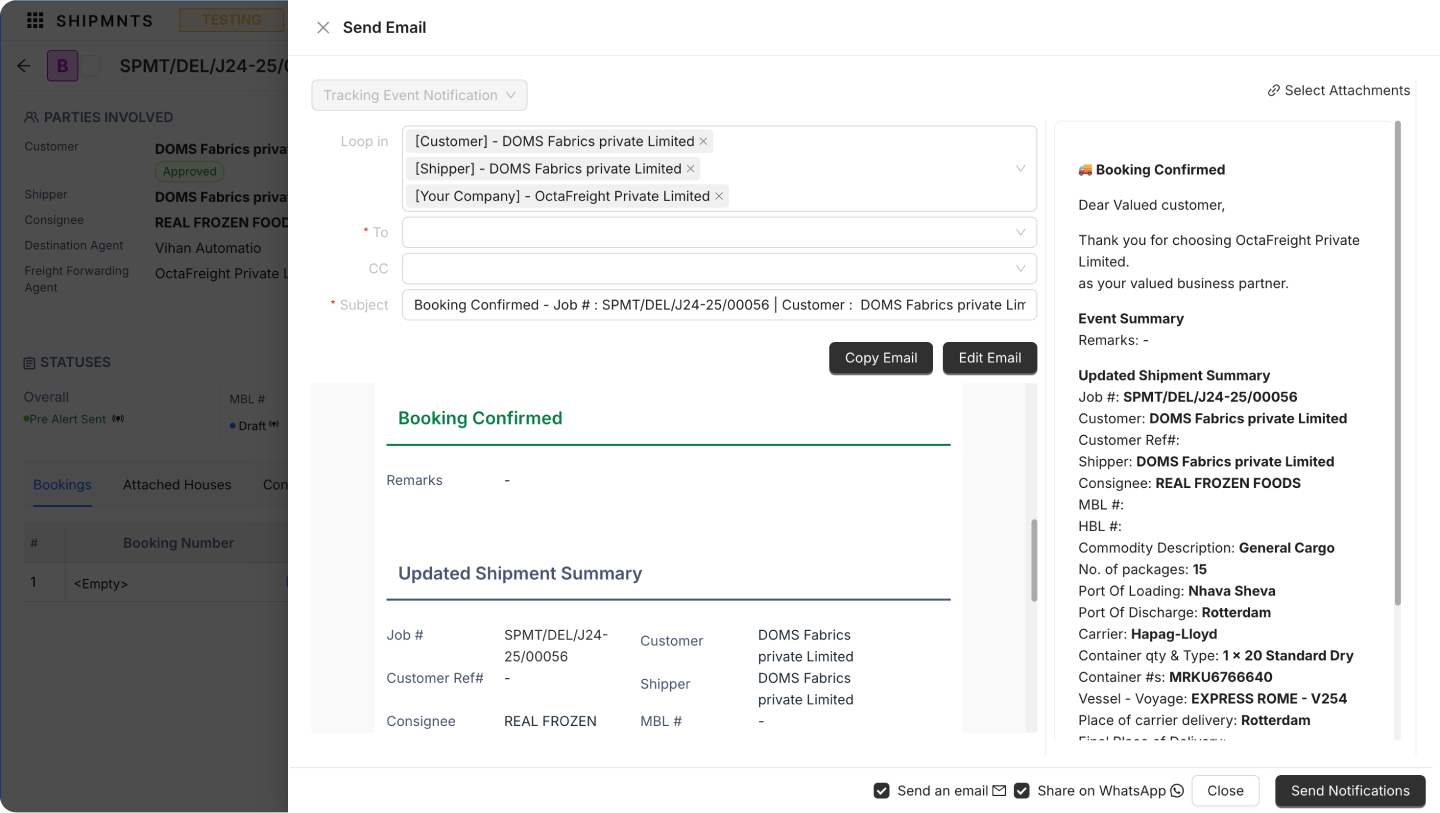Click the broadcast icon beside Pre Alert Sent
The height and width of the screenshot is (813, 1440).
pos(118,419)
